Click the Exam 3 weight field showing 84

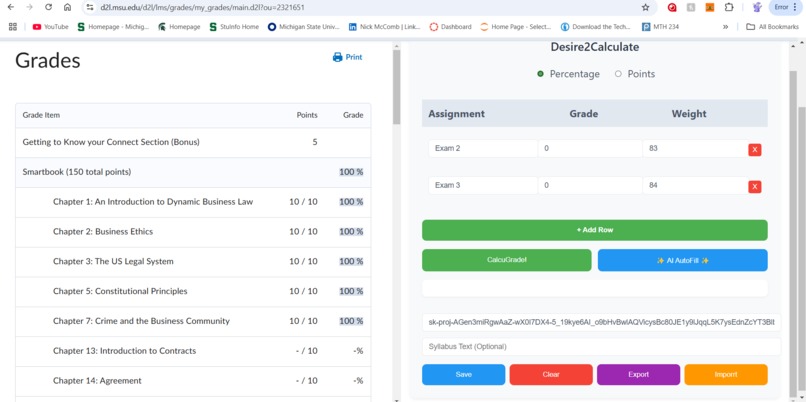695,186
